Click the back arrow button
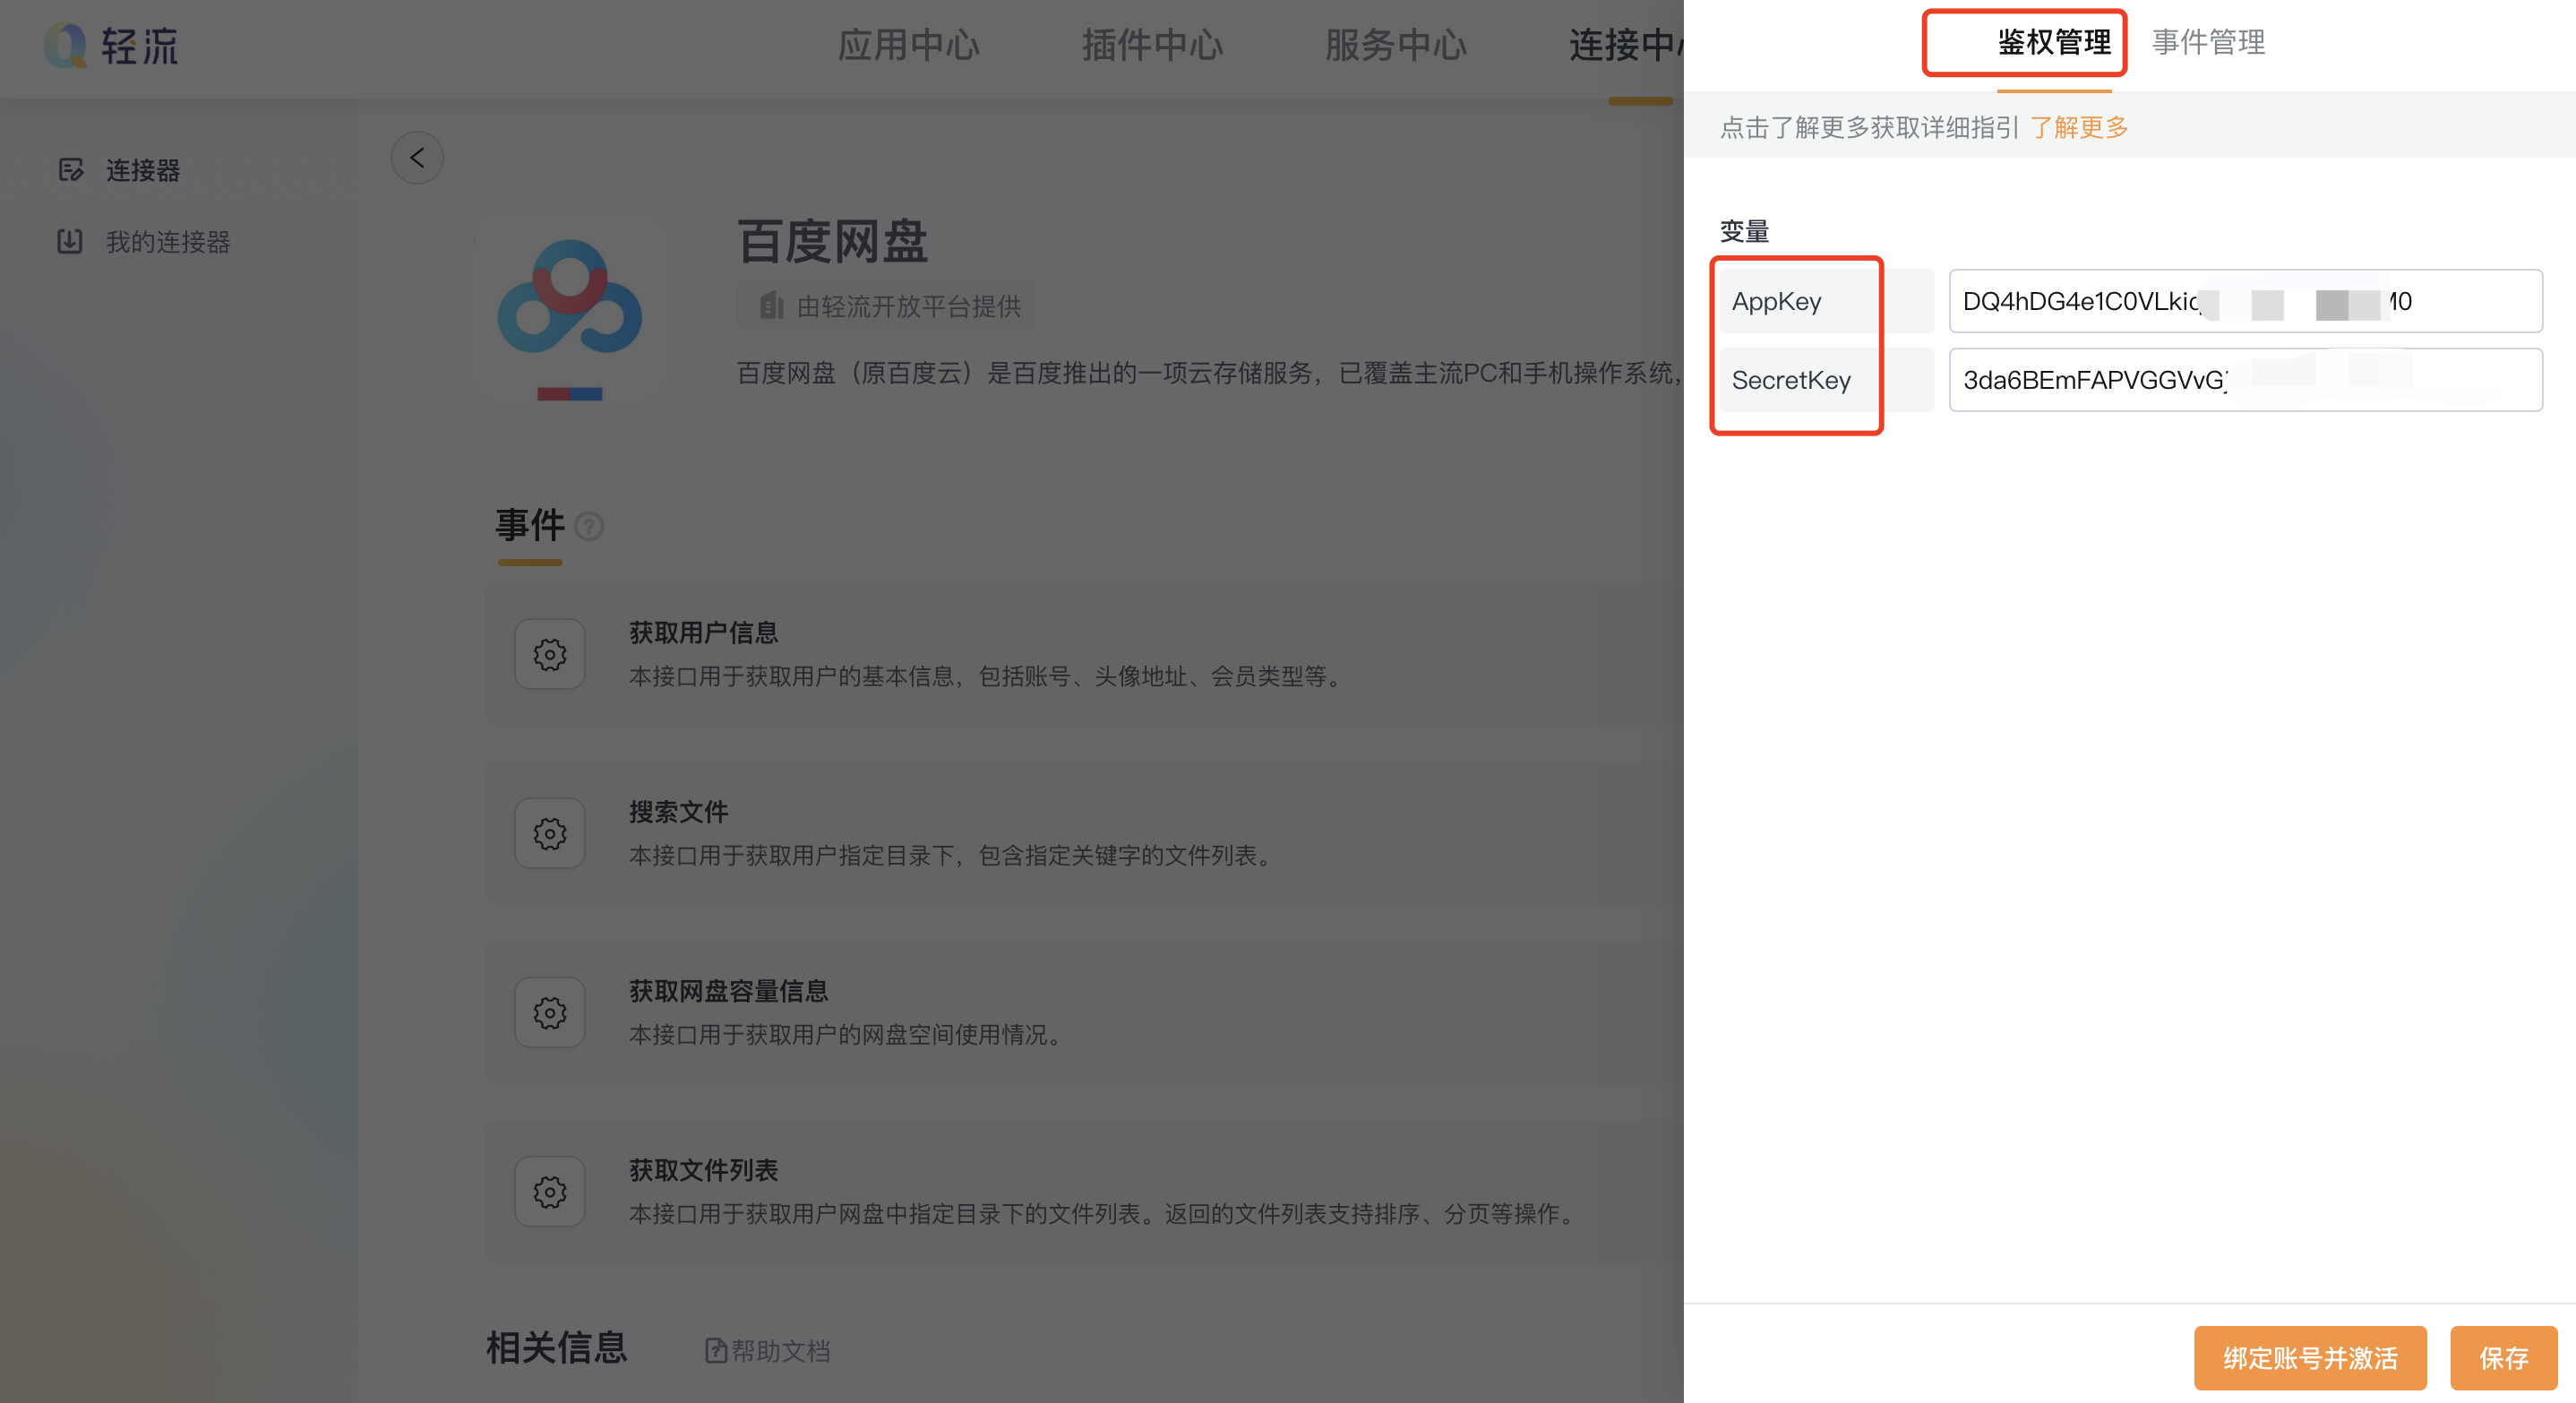This screenshot has height=1403, width=2576. coord(417,158)
